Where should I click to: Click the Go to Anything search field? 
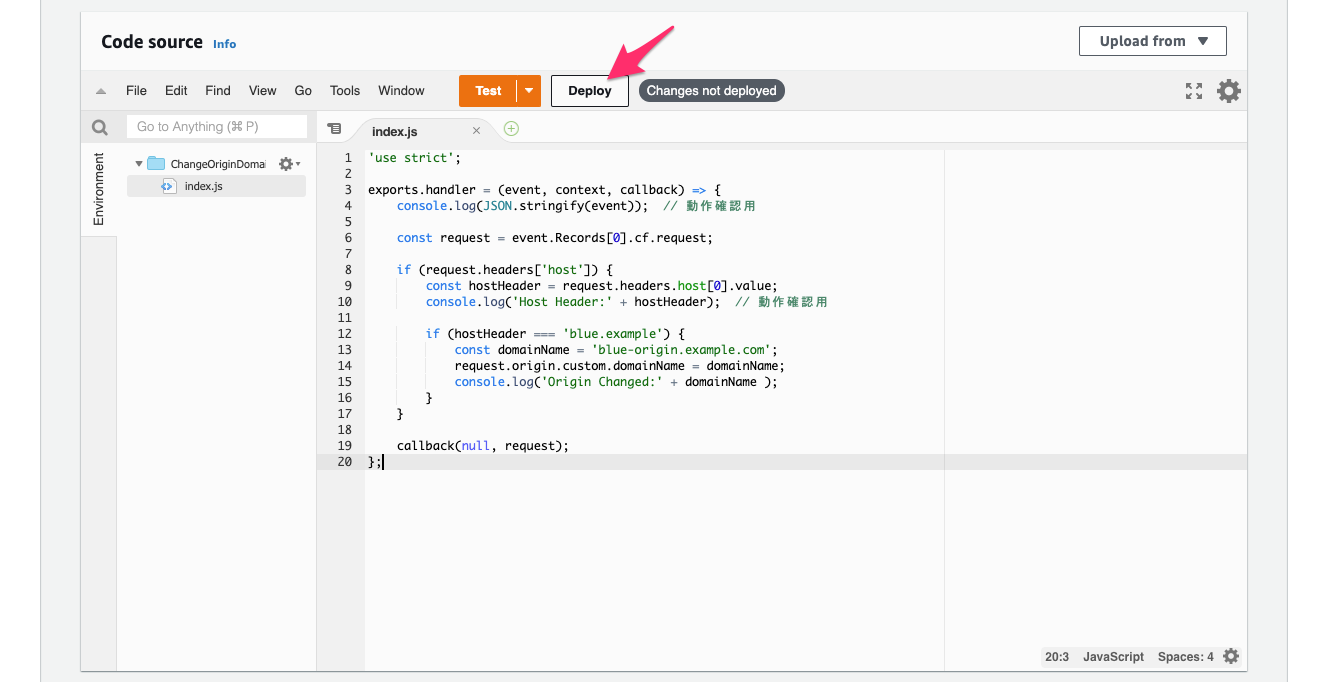click(x=217, y=127)
